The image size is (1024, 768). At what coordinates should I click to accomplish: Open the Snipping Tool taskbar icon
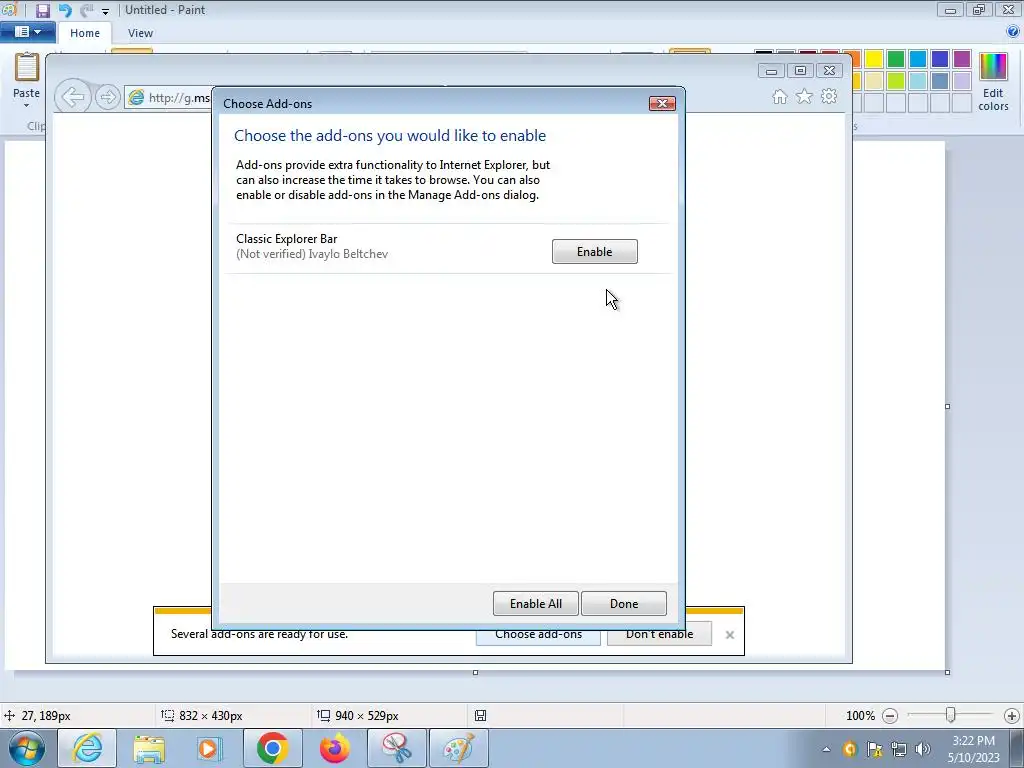click(x=396, y=748)
